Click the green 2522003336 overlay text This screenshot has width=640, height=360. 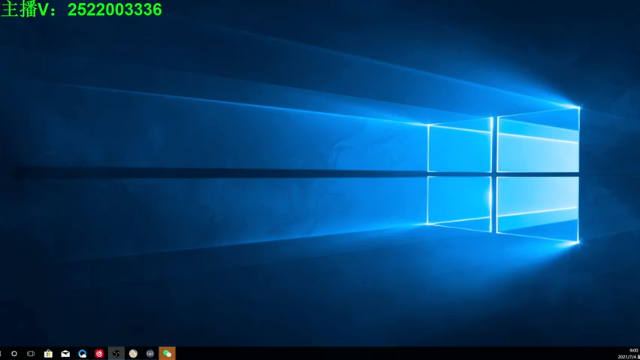(115, 10)
